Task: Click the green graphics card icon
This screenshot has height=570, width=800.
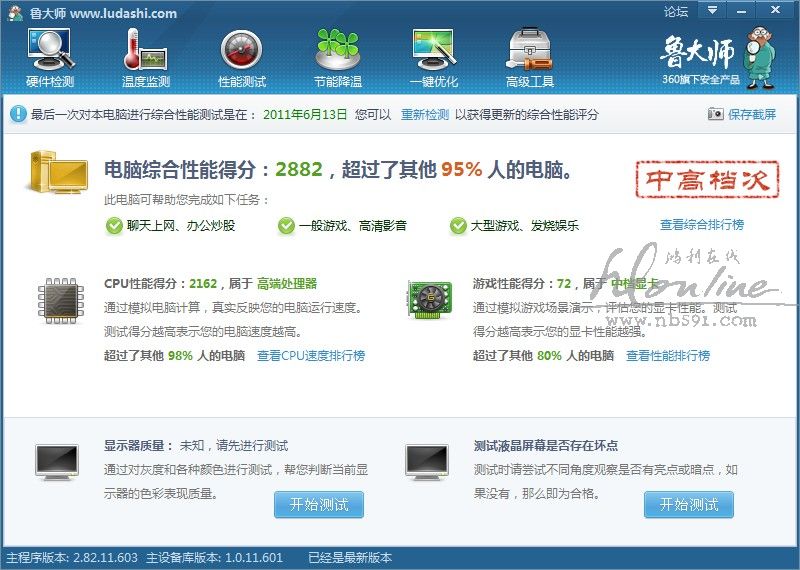Action: pos(430,300)
